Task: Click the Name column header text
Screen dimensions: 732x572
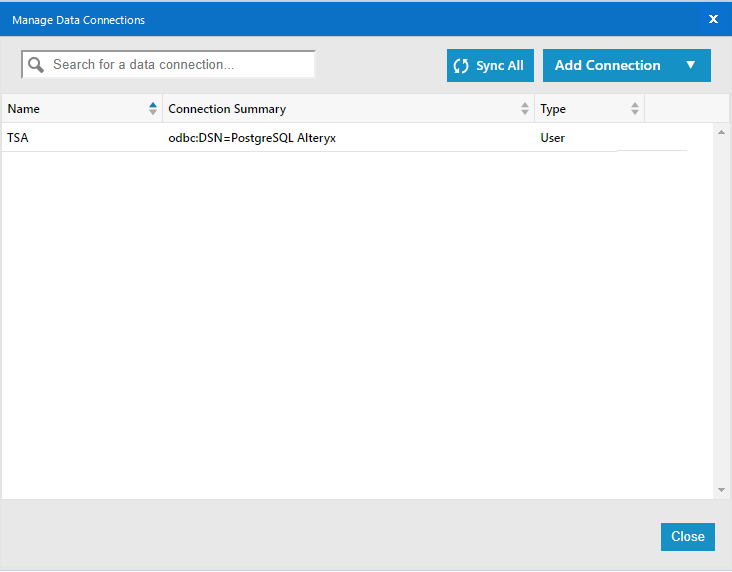Action: [23, 109]
